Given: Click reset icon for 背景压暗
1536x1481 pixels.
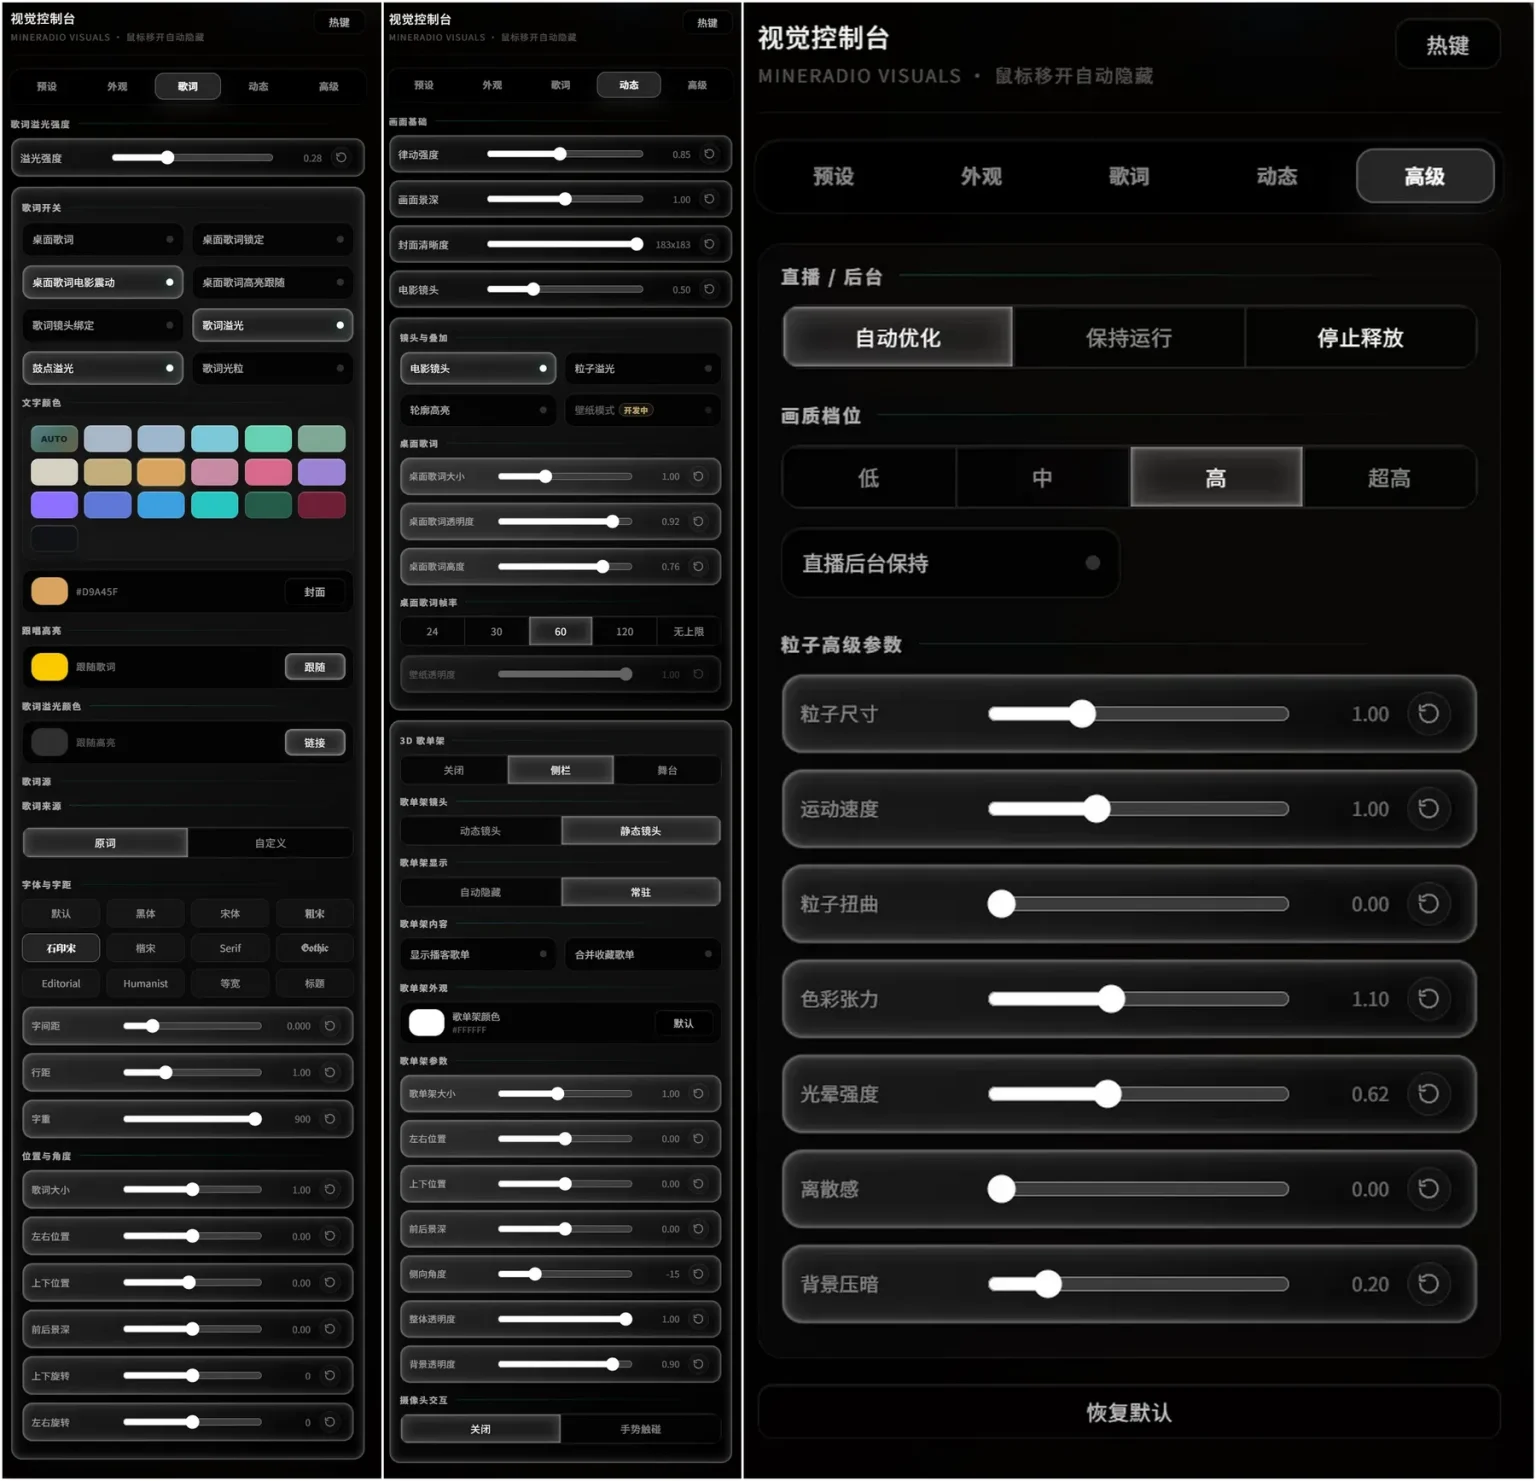Looking at the screenshot, I should [1429, 1283].
